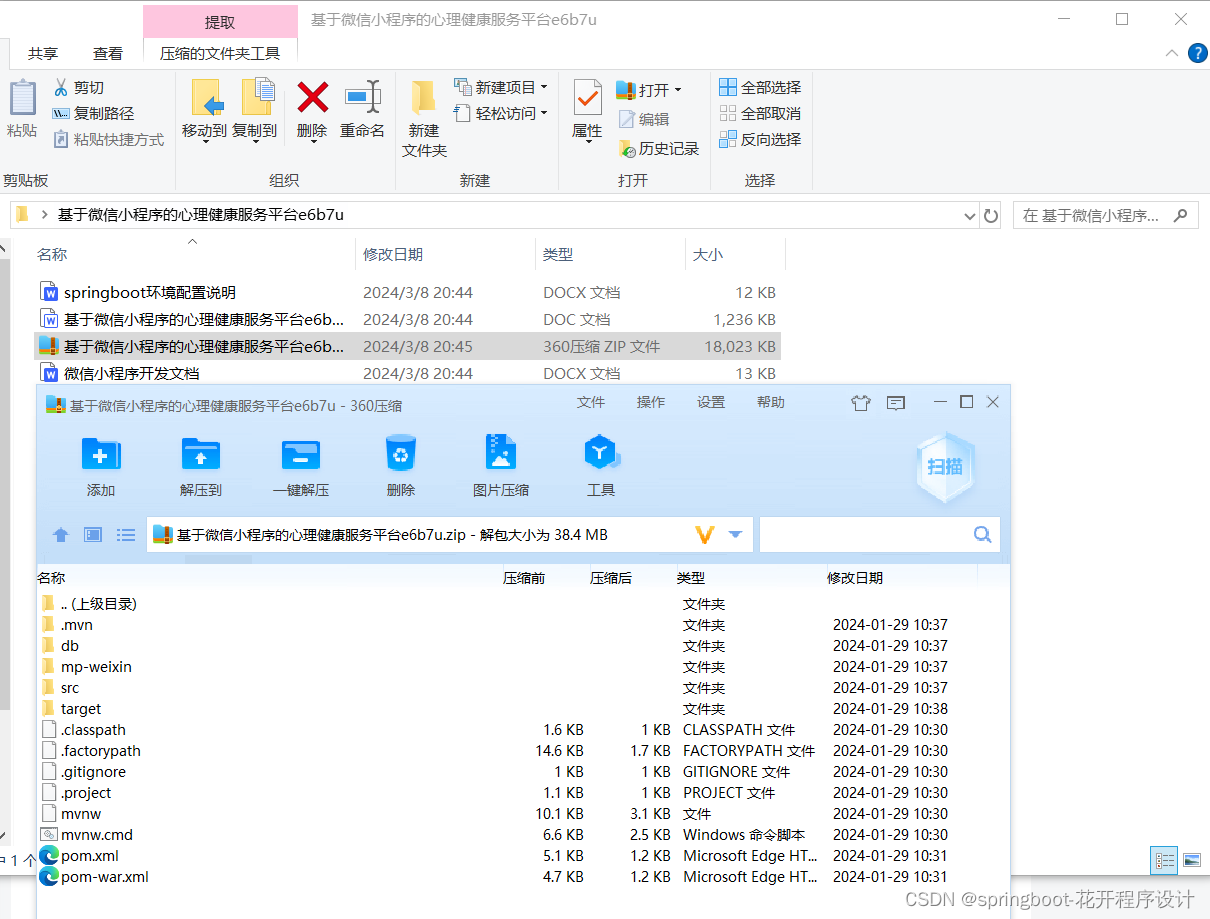The height and width of the screenshot is (919, 1210).
Task: Toggle the large icons view at bottom-right corner
Action: 1191,860
